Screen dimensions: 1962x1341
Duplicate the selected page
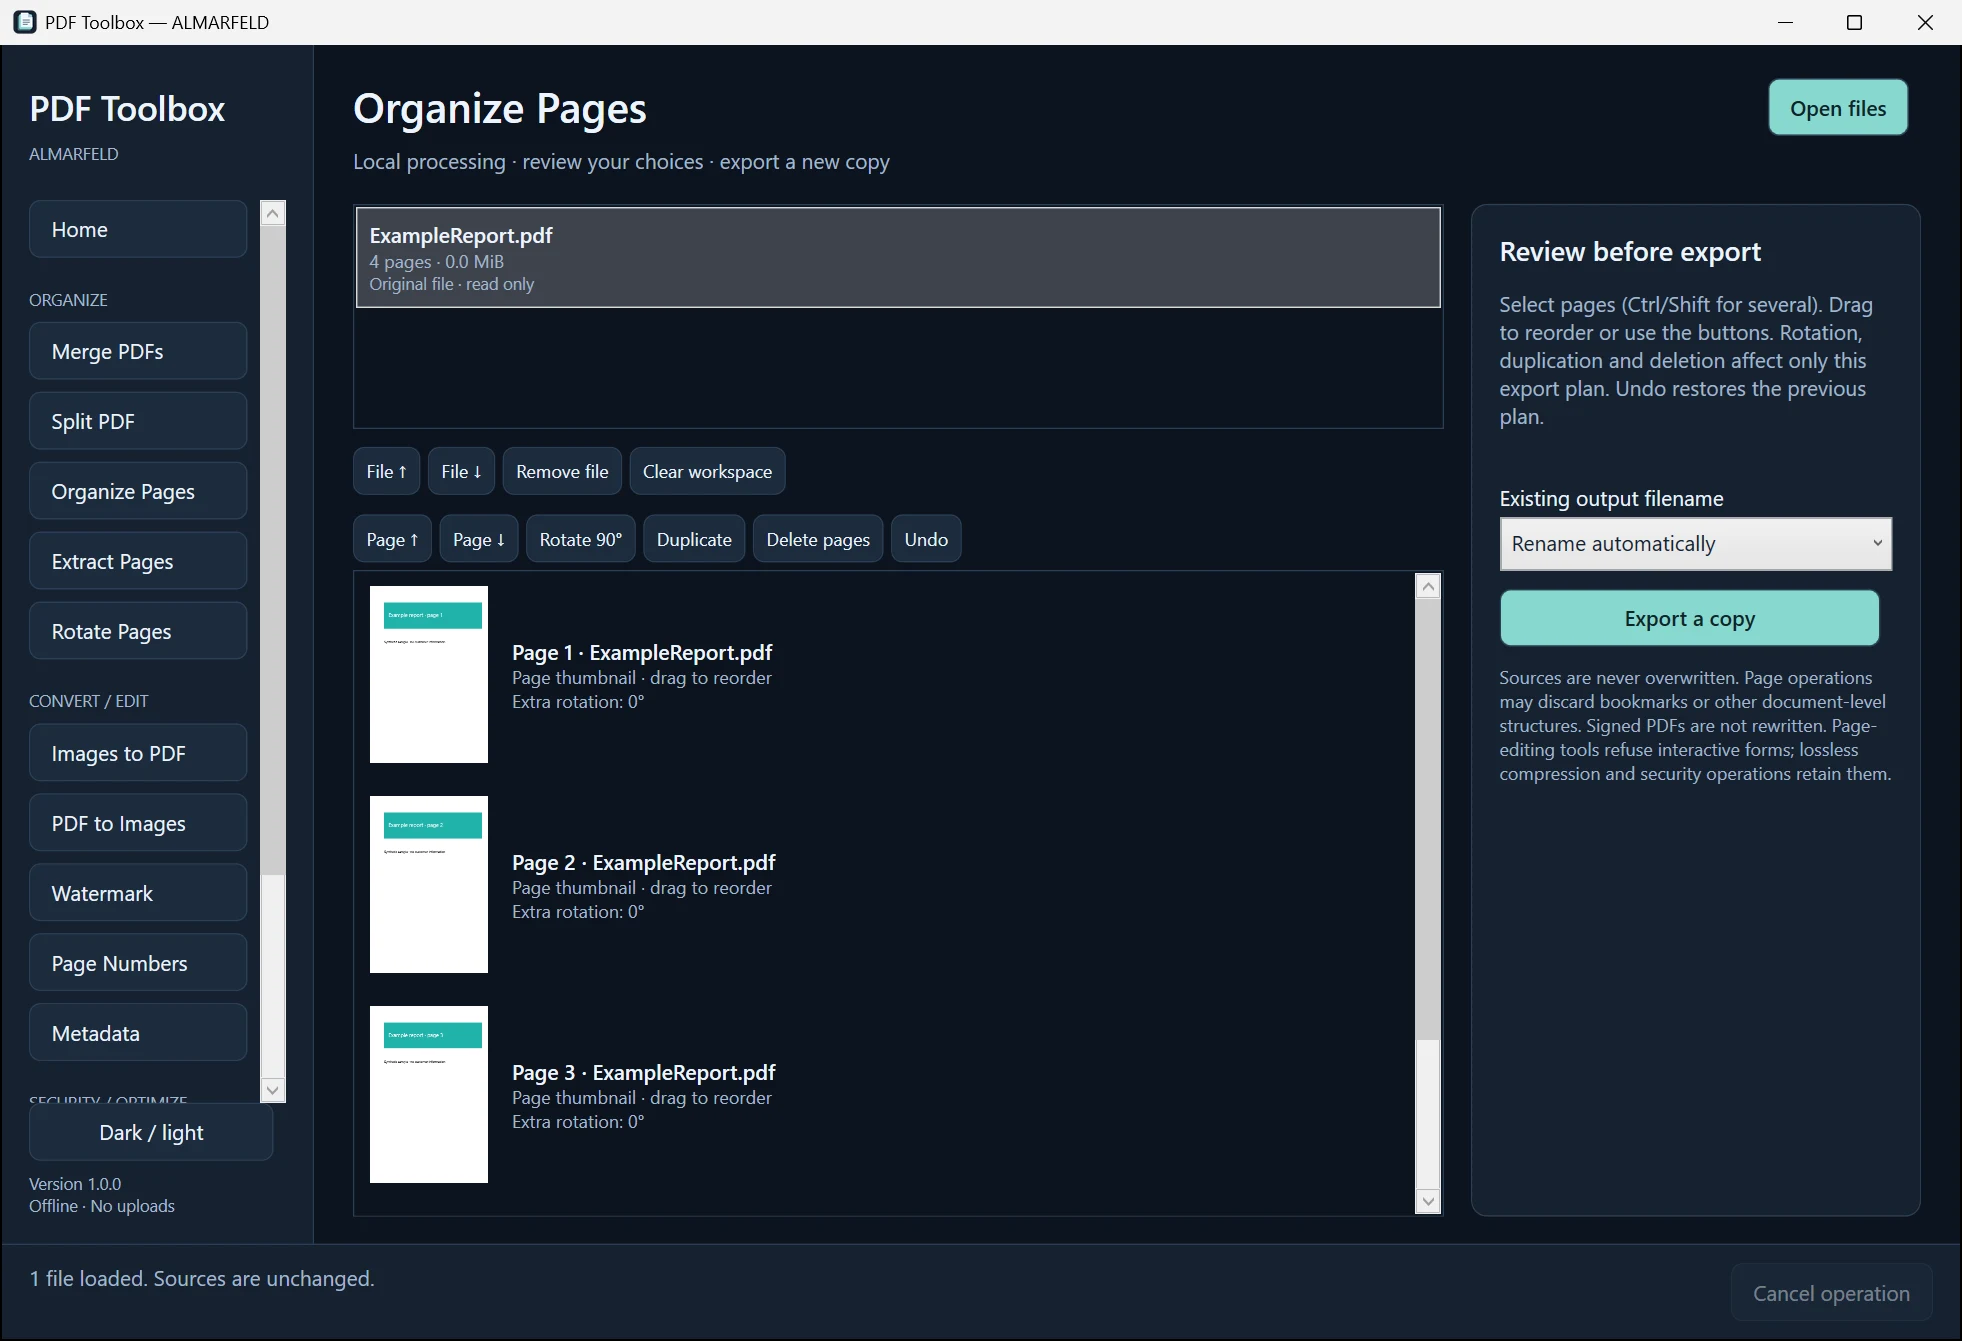point(694,539)
